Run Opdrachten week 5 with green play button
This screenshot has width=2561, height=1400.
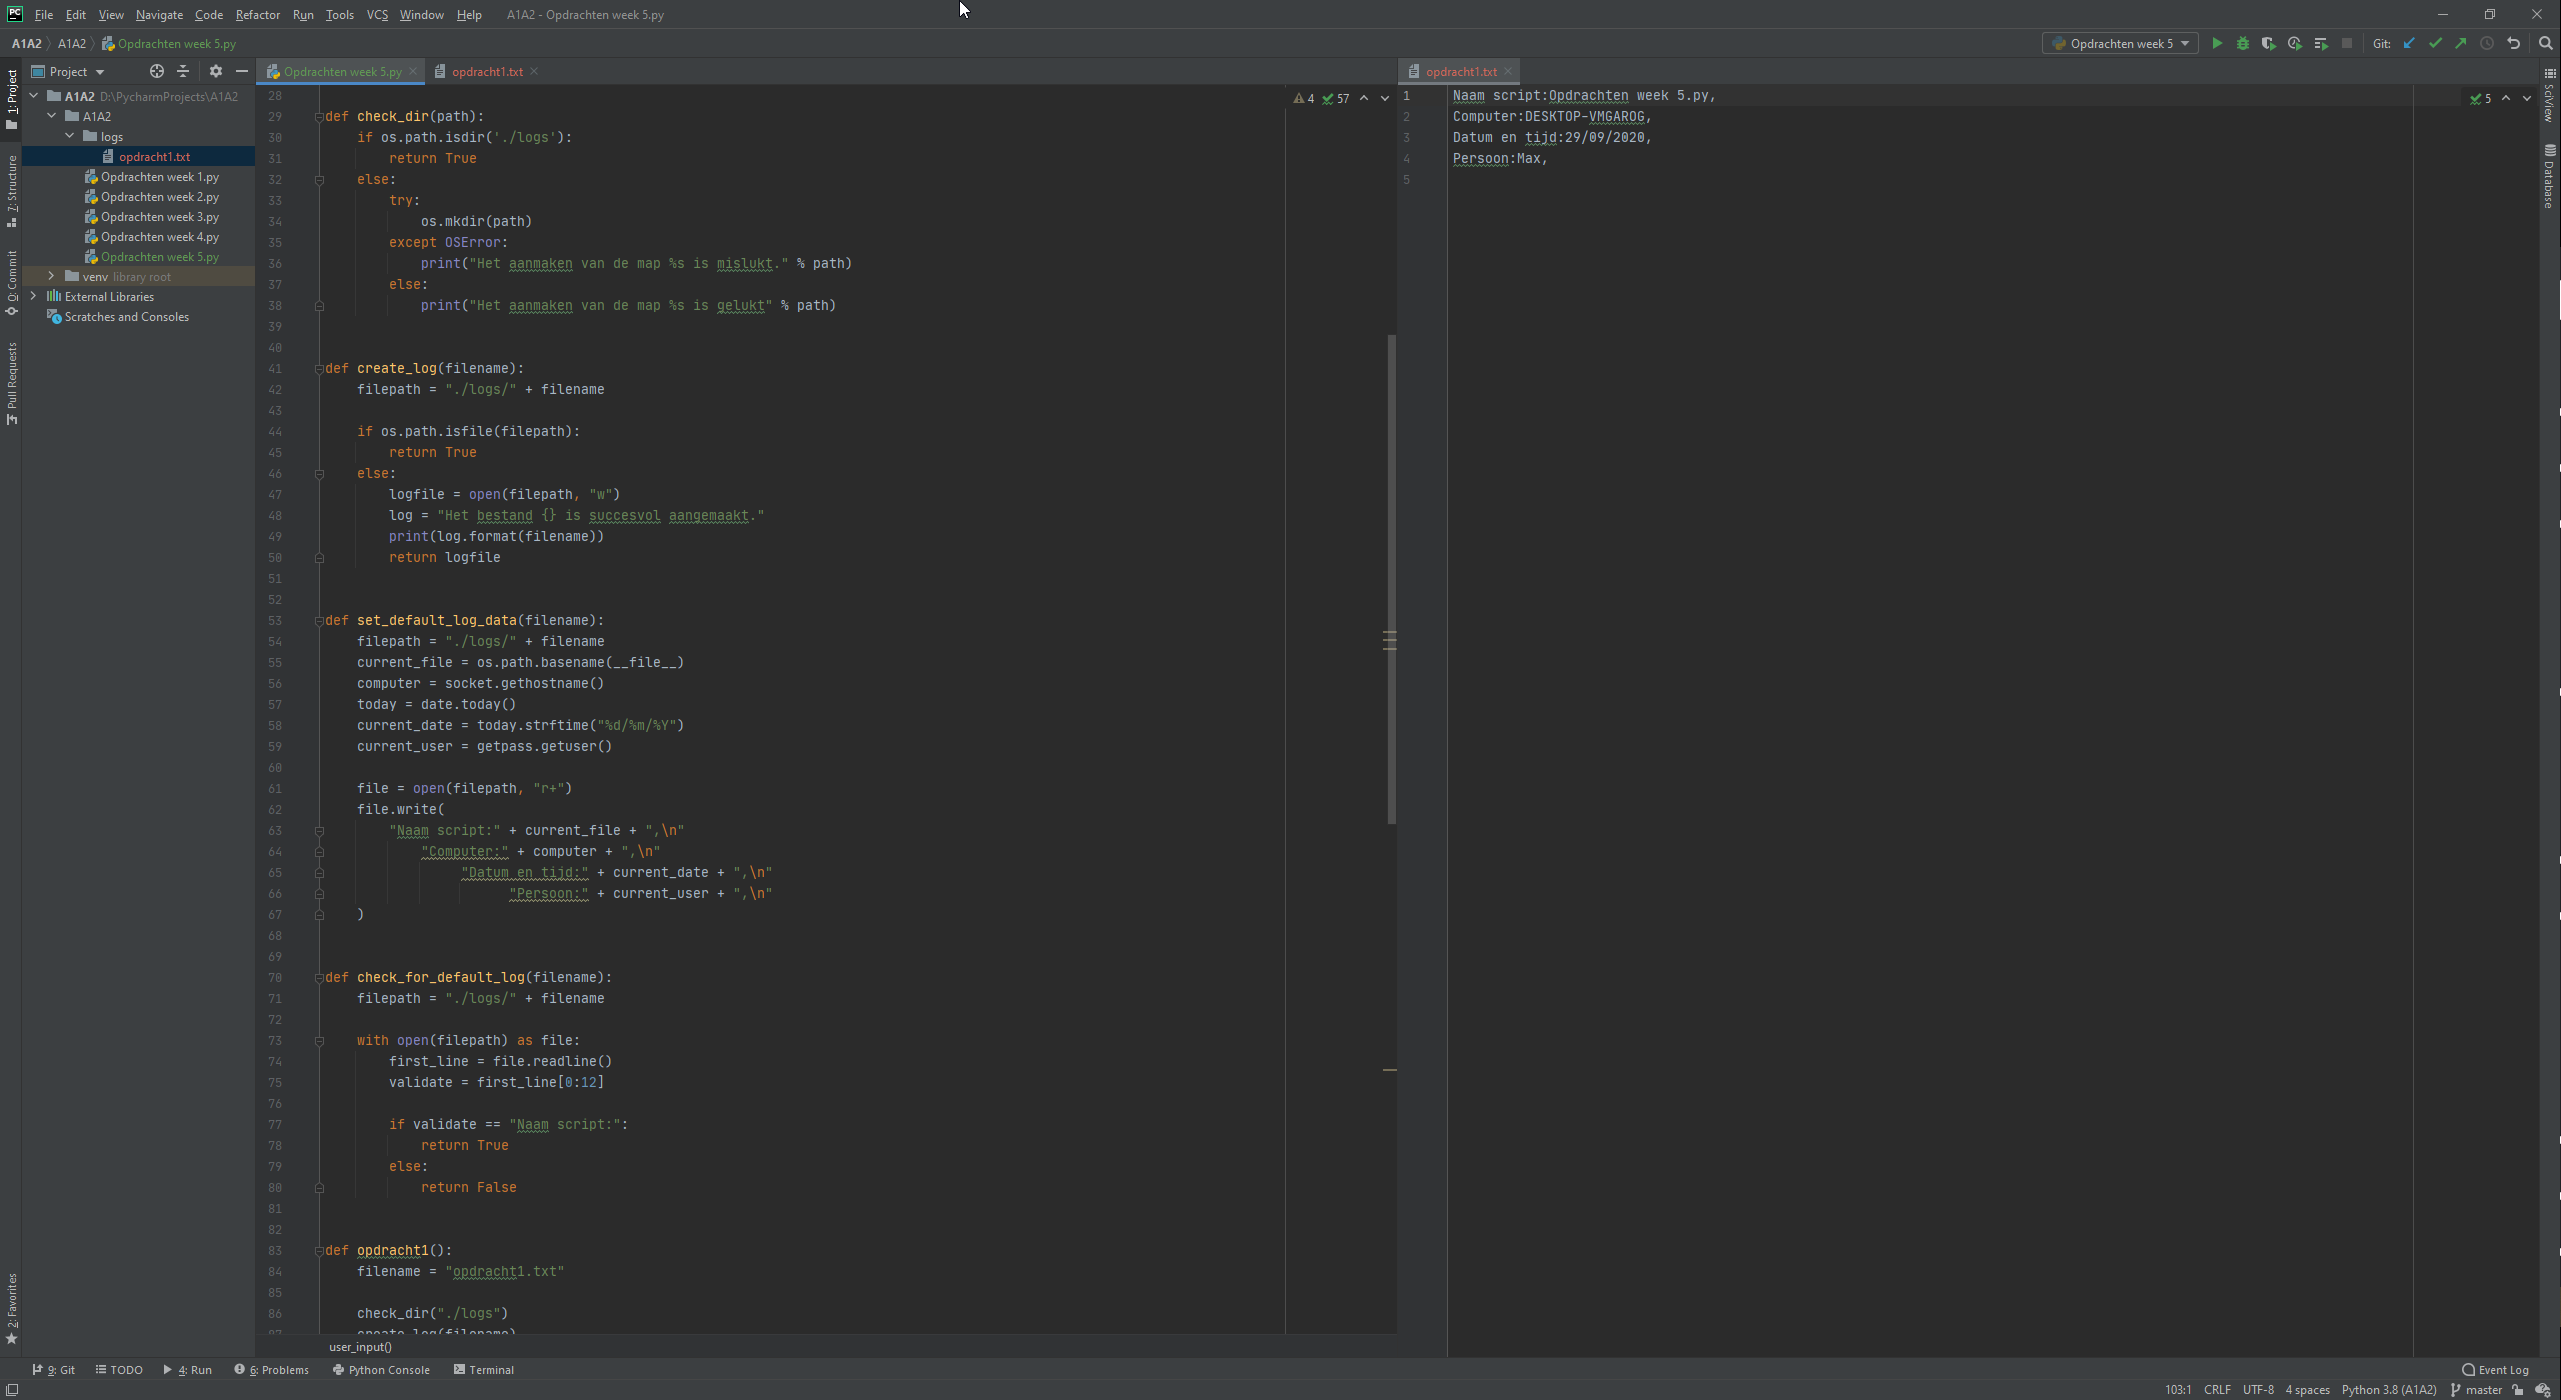[2217, 43]
